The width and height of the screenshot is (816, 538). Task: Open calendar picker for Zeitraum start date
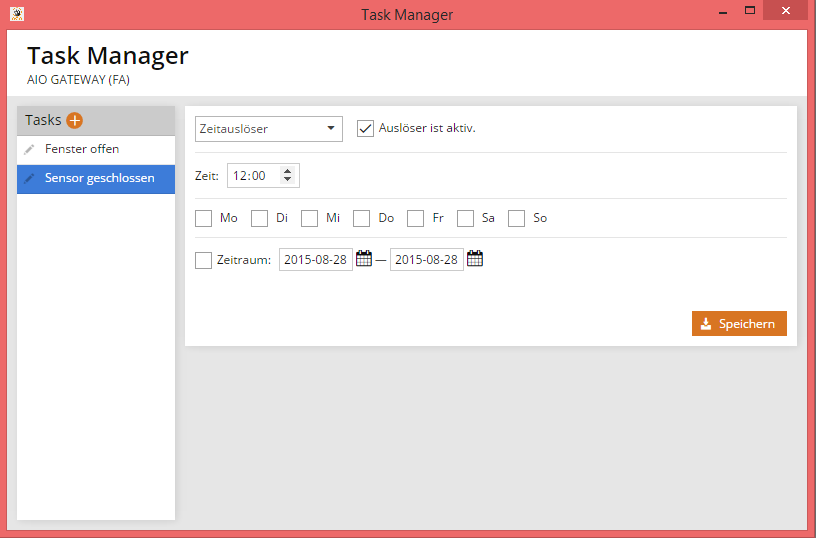coord(364,259)
